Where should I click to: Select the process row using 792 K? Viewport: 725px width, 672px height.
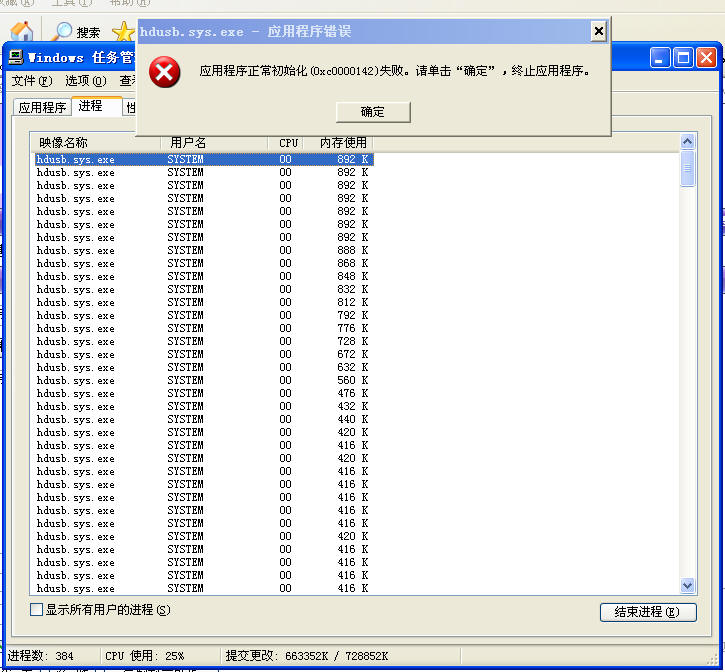click(x=203, y=315)
